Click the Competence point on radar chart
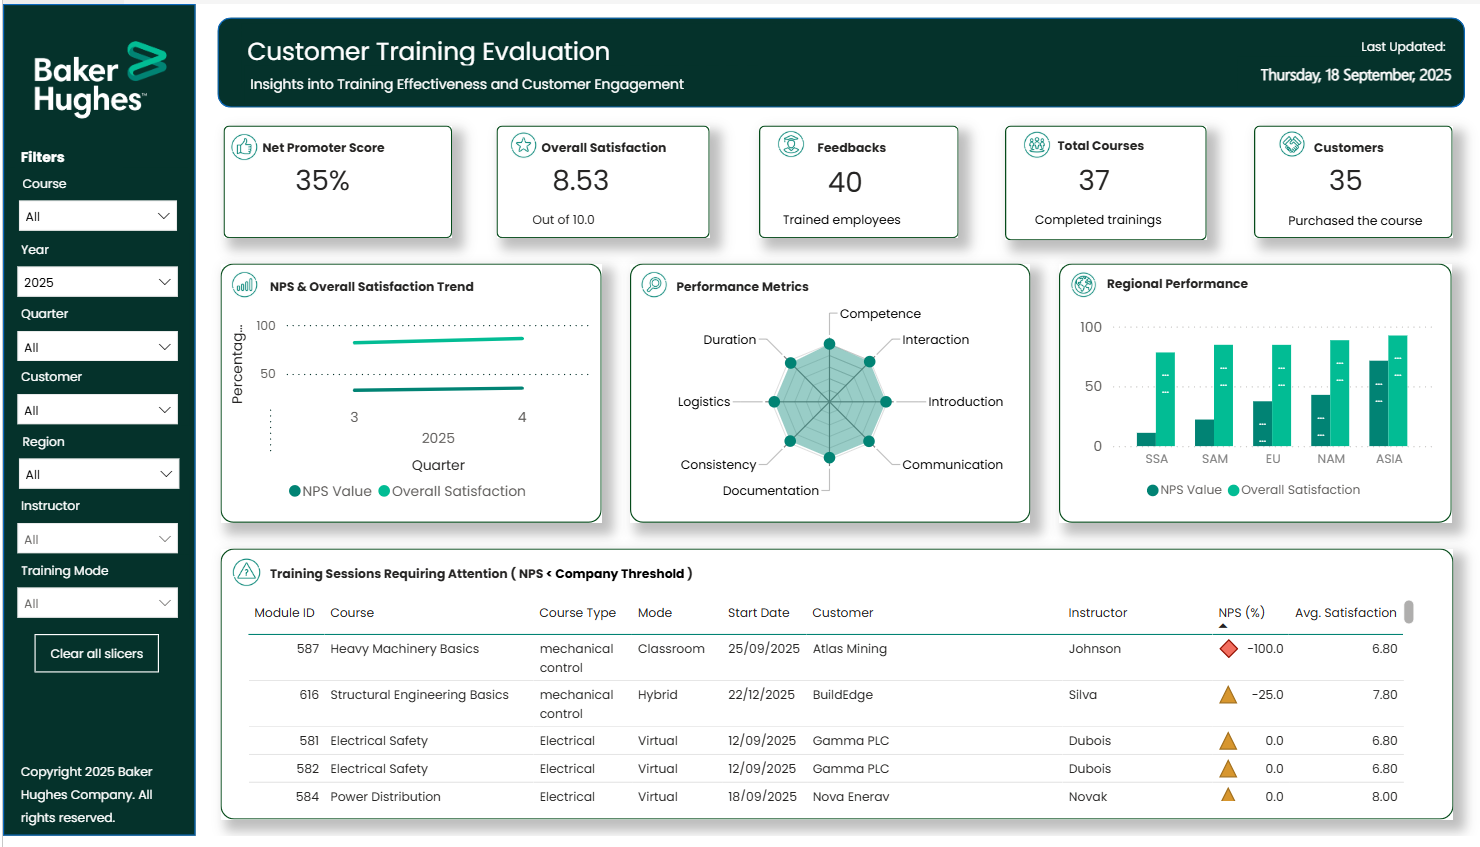1480x847 pixels. click(829, 344)
